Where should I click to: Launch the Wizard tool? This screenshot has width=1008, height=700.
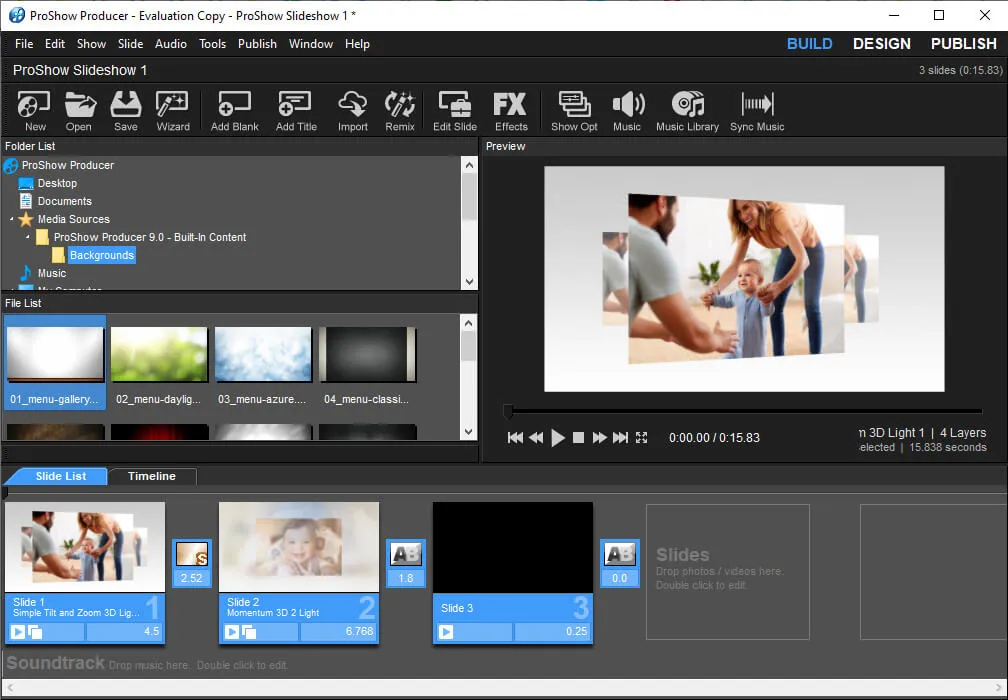coord(173,111)
